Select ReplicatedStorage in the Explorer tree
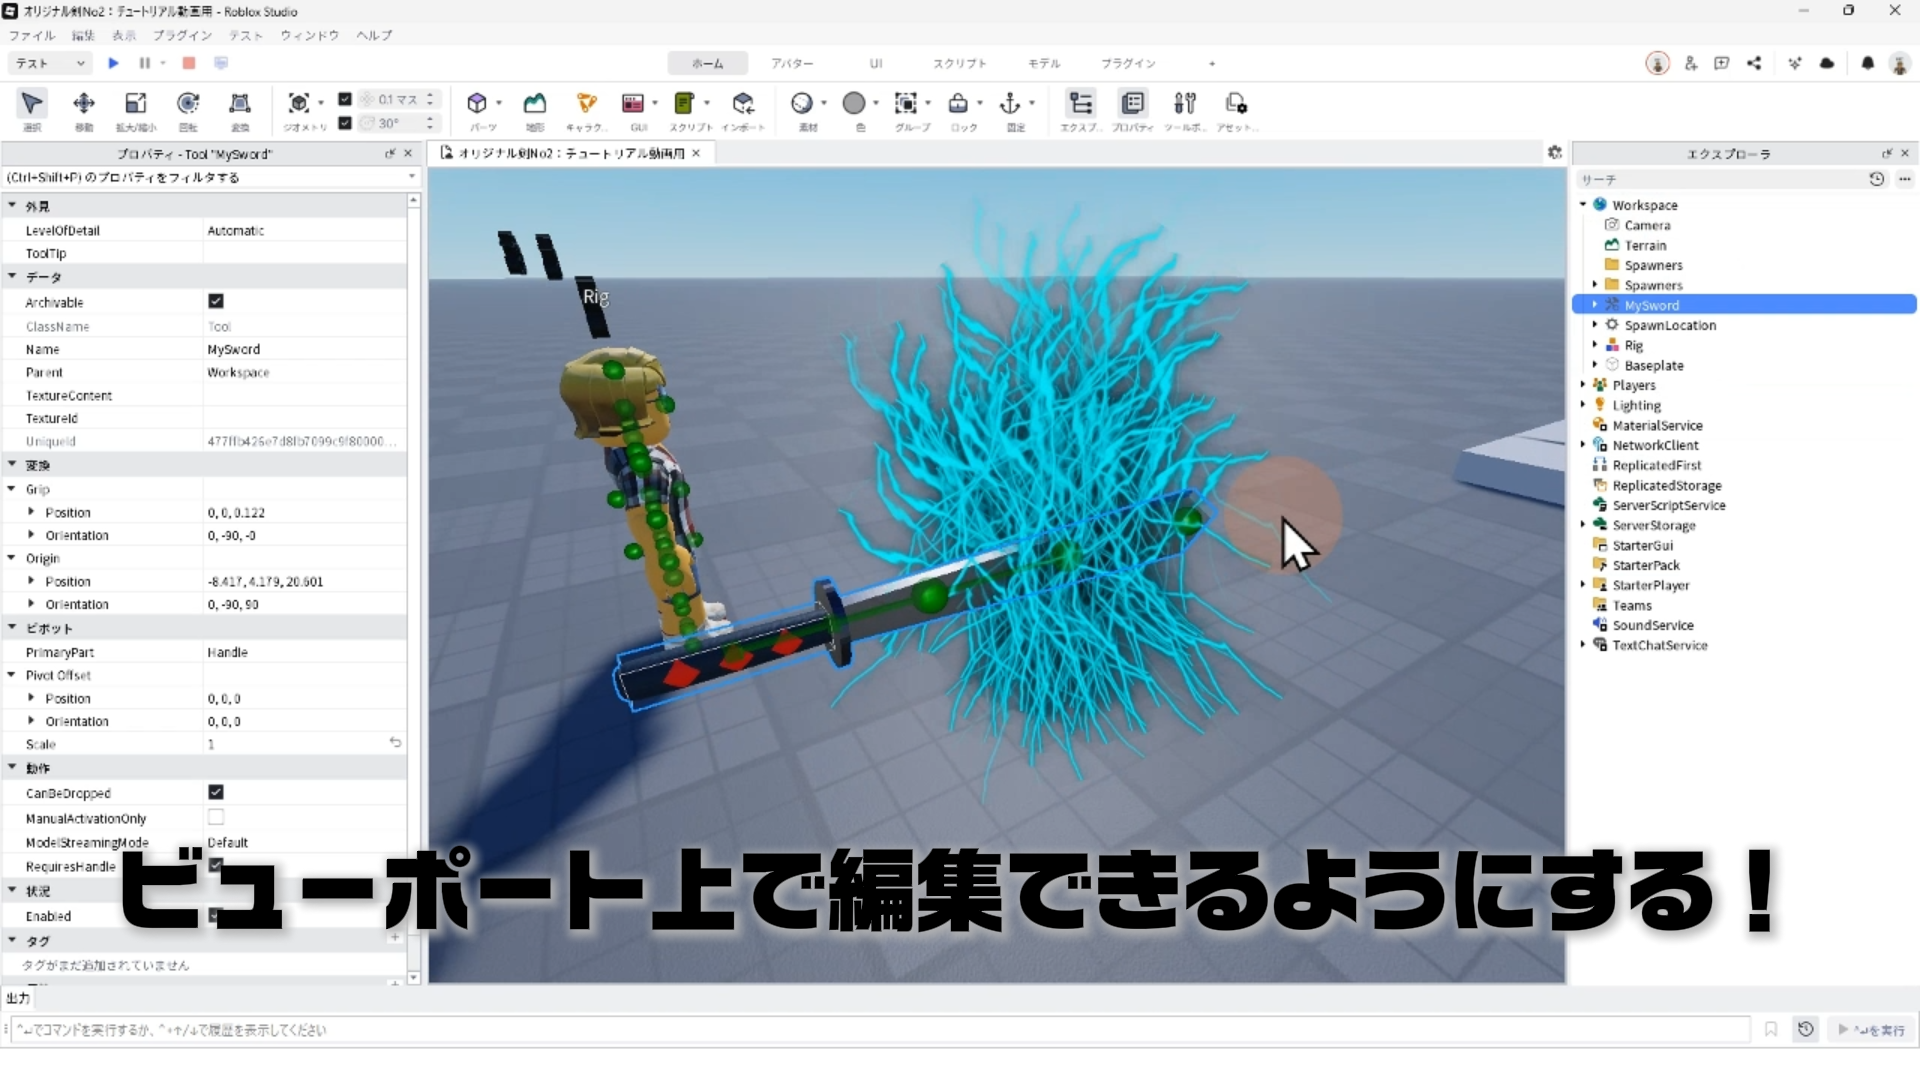 click(1666, 485)
